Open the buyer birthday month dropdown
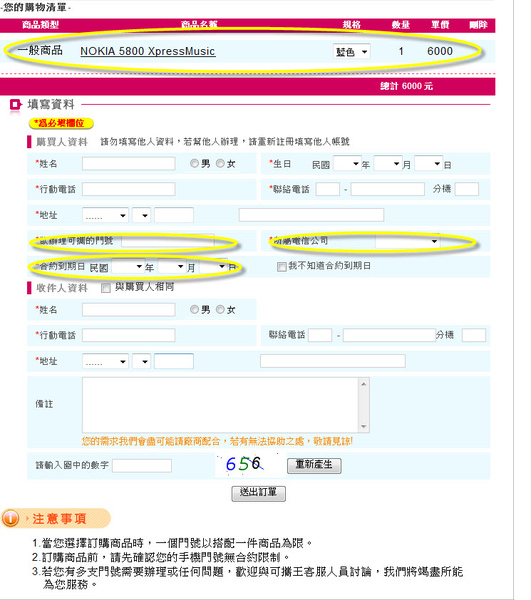The image size is (531, 600). pyautogui.click(x=388, y=164)
